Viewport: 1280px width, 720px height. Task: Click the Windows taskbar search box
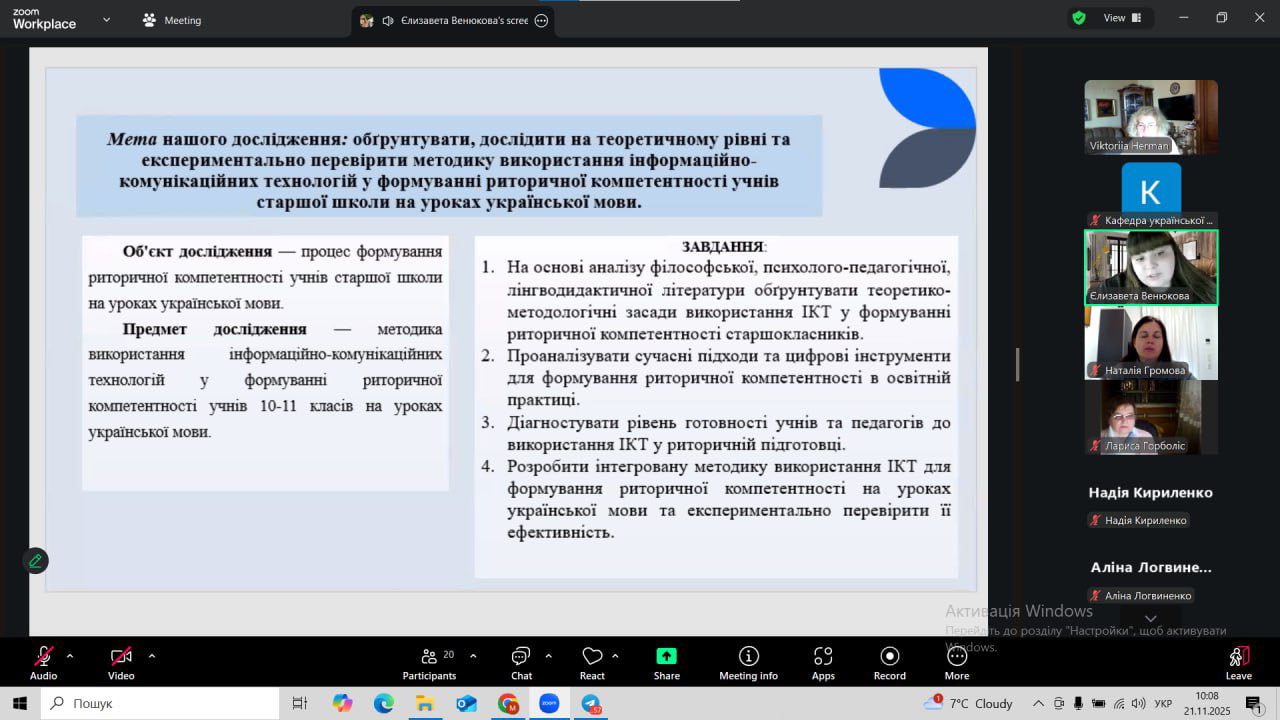pos(160,704)
